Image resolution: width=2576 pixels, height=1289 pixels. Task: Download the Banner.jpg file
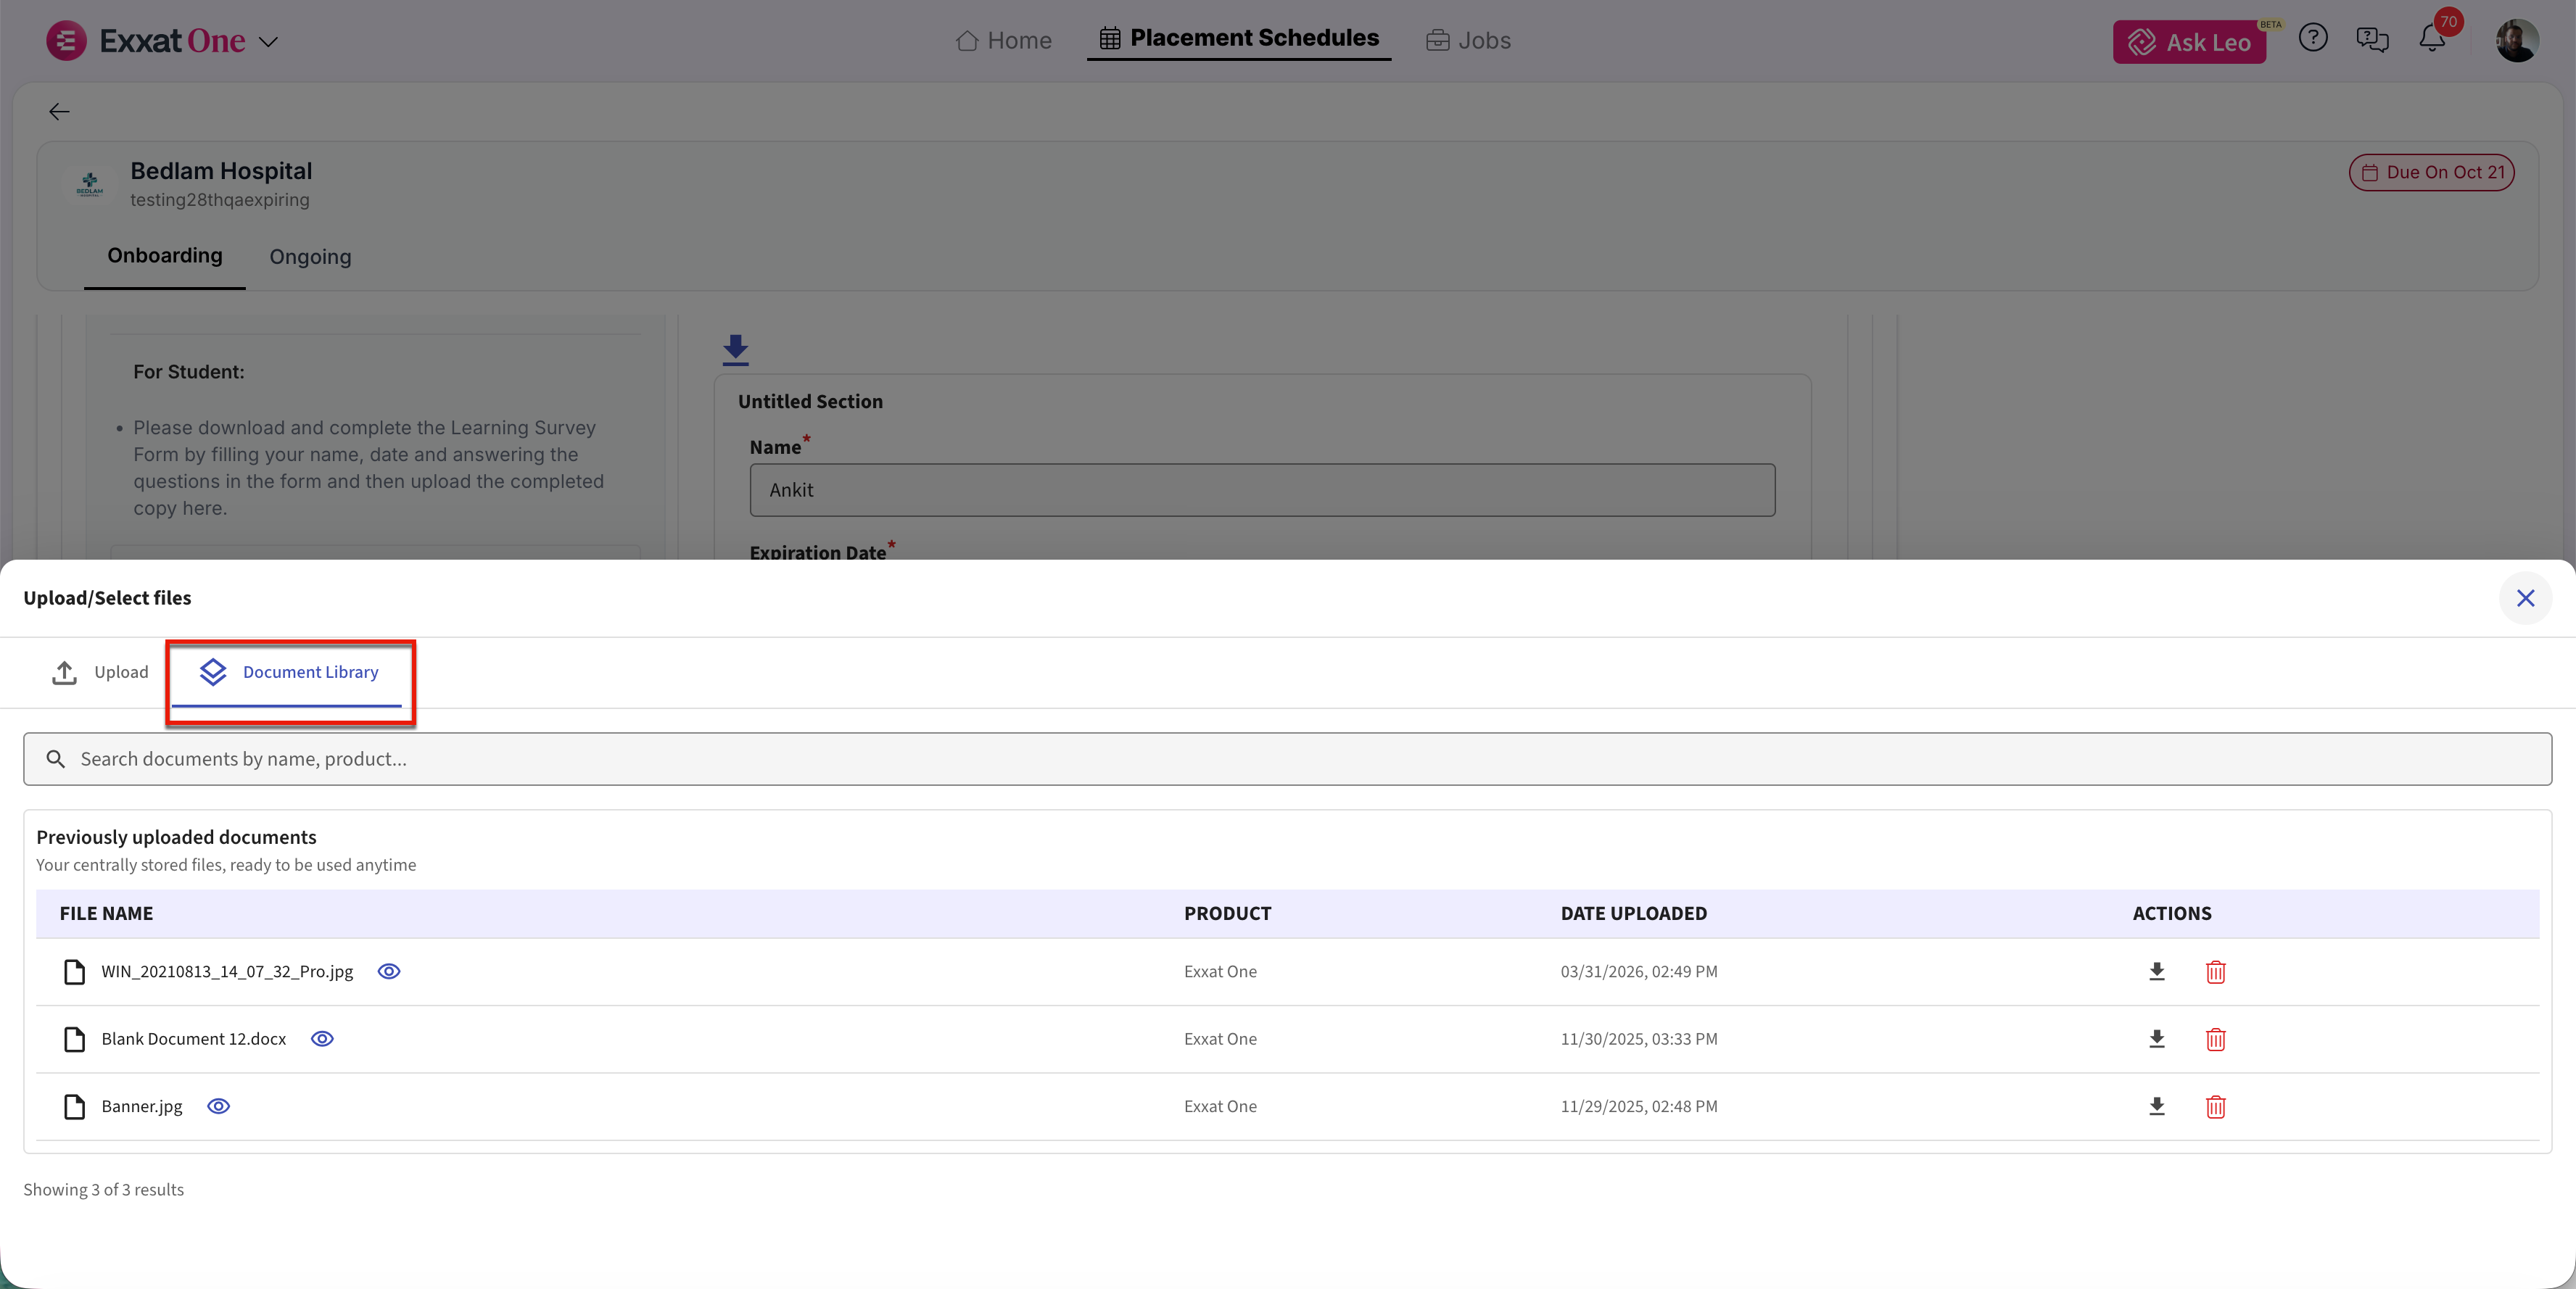[2156, 1106]
